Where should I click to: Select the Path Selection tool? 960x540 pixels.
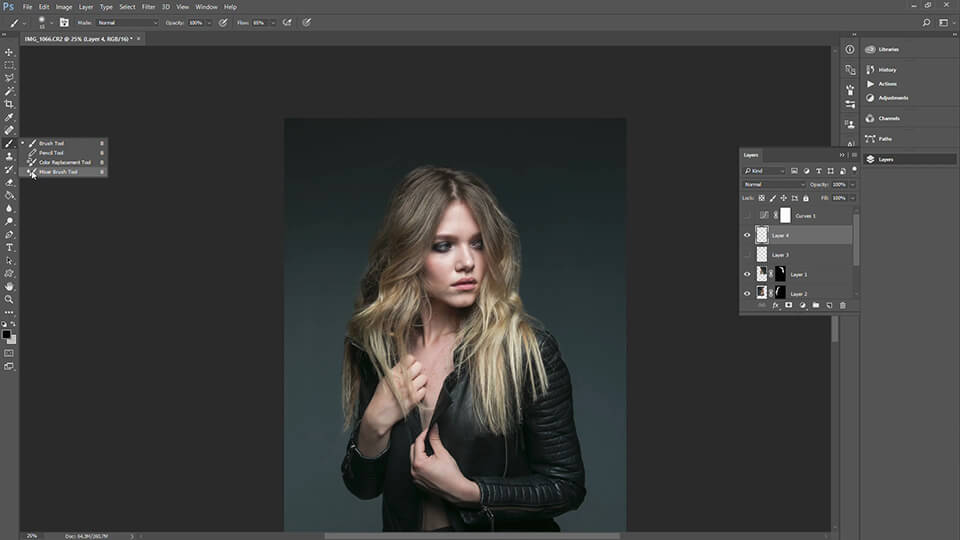click(9, 260)
